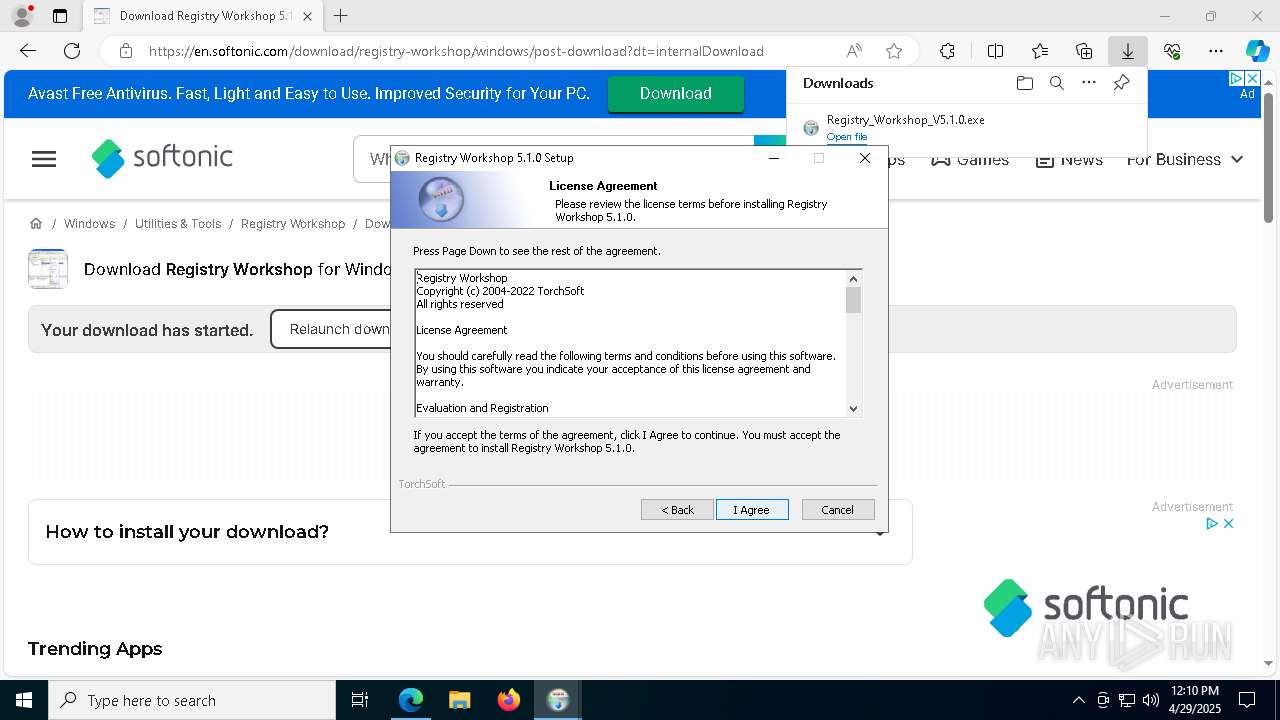The image size is (1280, 720).
Task: Search downloads using magnifier icon
Action: click(1056, 83)
